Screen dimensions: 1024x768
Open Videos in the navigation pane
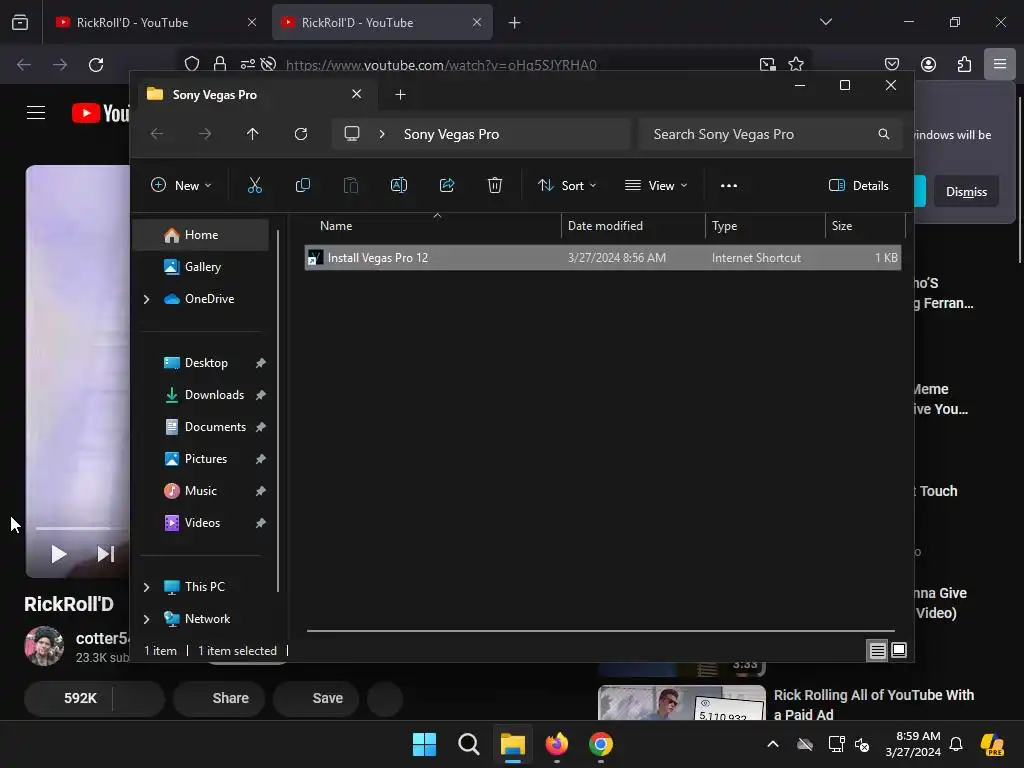[x=201, y=523]
